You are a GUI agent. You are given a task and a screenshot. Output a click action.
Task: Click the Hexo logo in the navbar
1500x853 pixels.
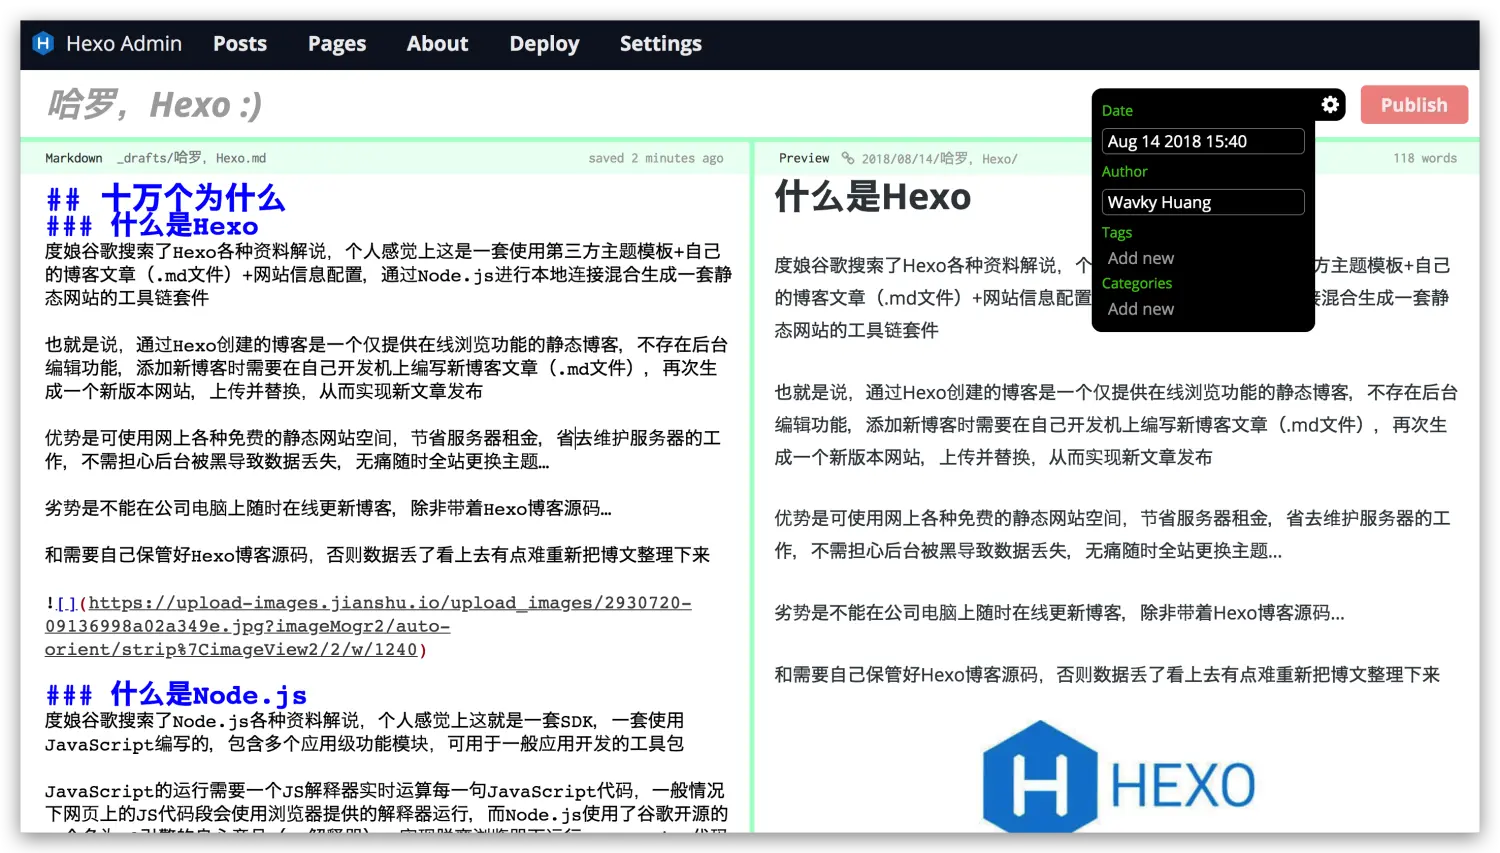click(x=43, y=43)
